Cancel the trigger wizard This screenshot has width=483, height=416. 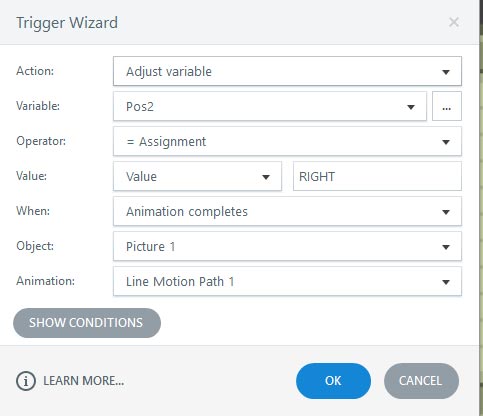point(421,381)
